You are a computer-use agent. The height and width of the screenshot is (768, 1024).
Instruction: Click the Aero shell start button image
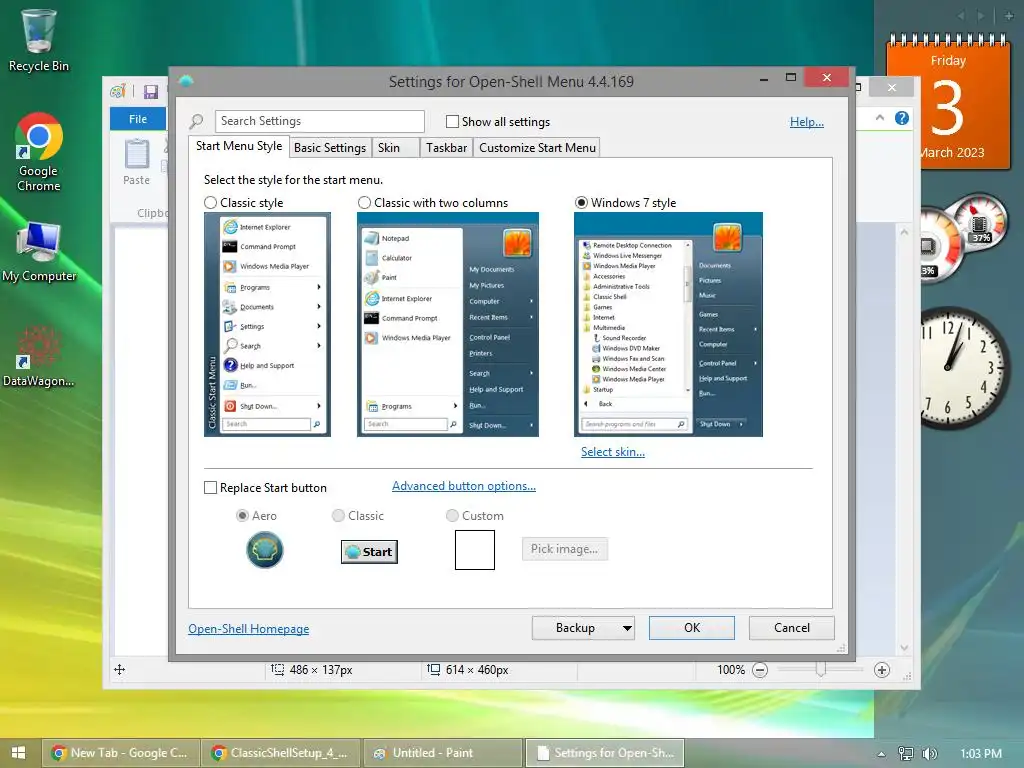(x=264, y=550)
